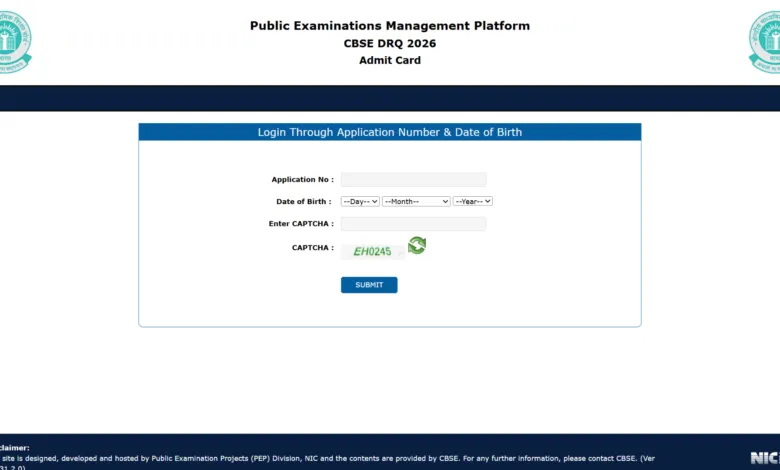Click the 'Enter CAPTCHA :' label
Screen dimensions: 780x470
301,224
